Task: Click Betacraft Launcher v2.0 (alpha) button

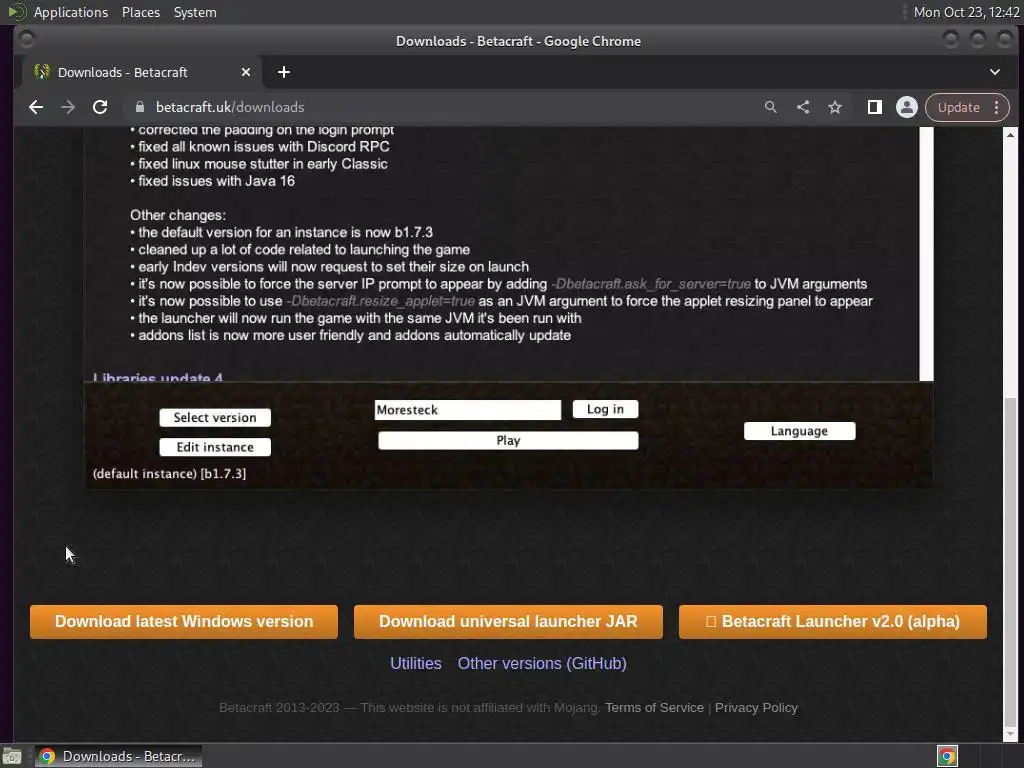Action: click(833, 621)
